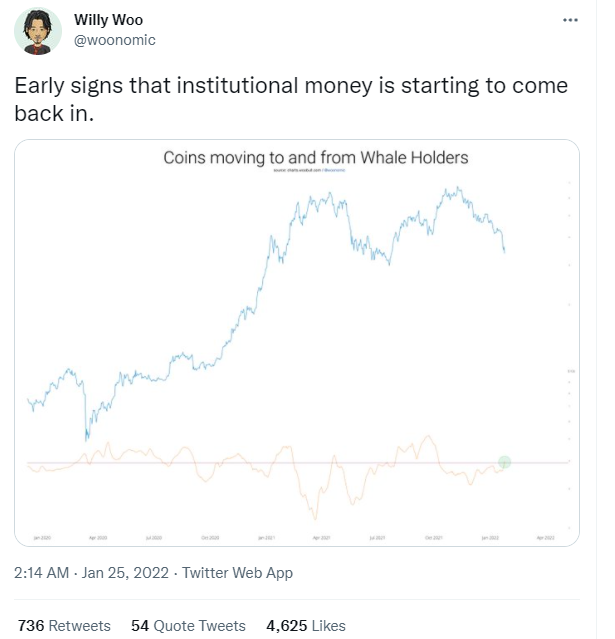Click the Jan 2021 x-axis label

tap(266, 538)
